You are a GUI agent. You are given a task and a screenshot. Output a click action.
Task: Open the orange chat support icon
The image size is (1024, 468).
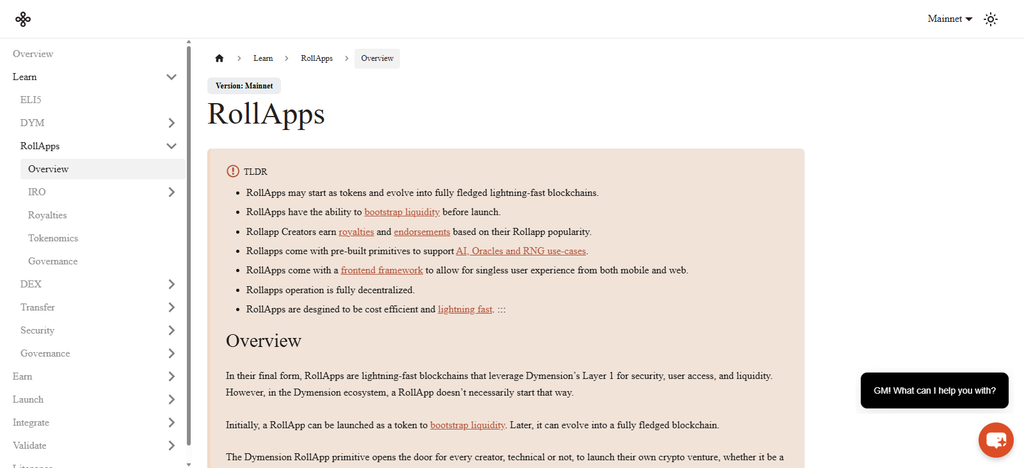click(x=996, y=440)
